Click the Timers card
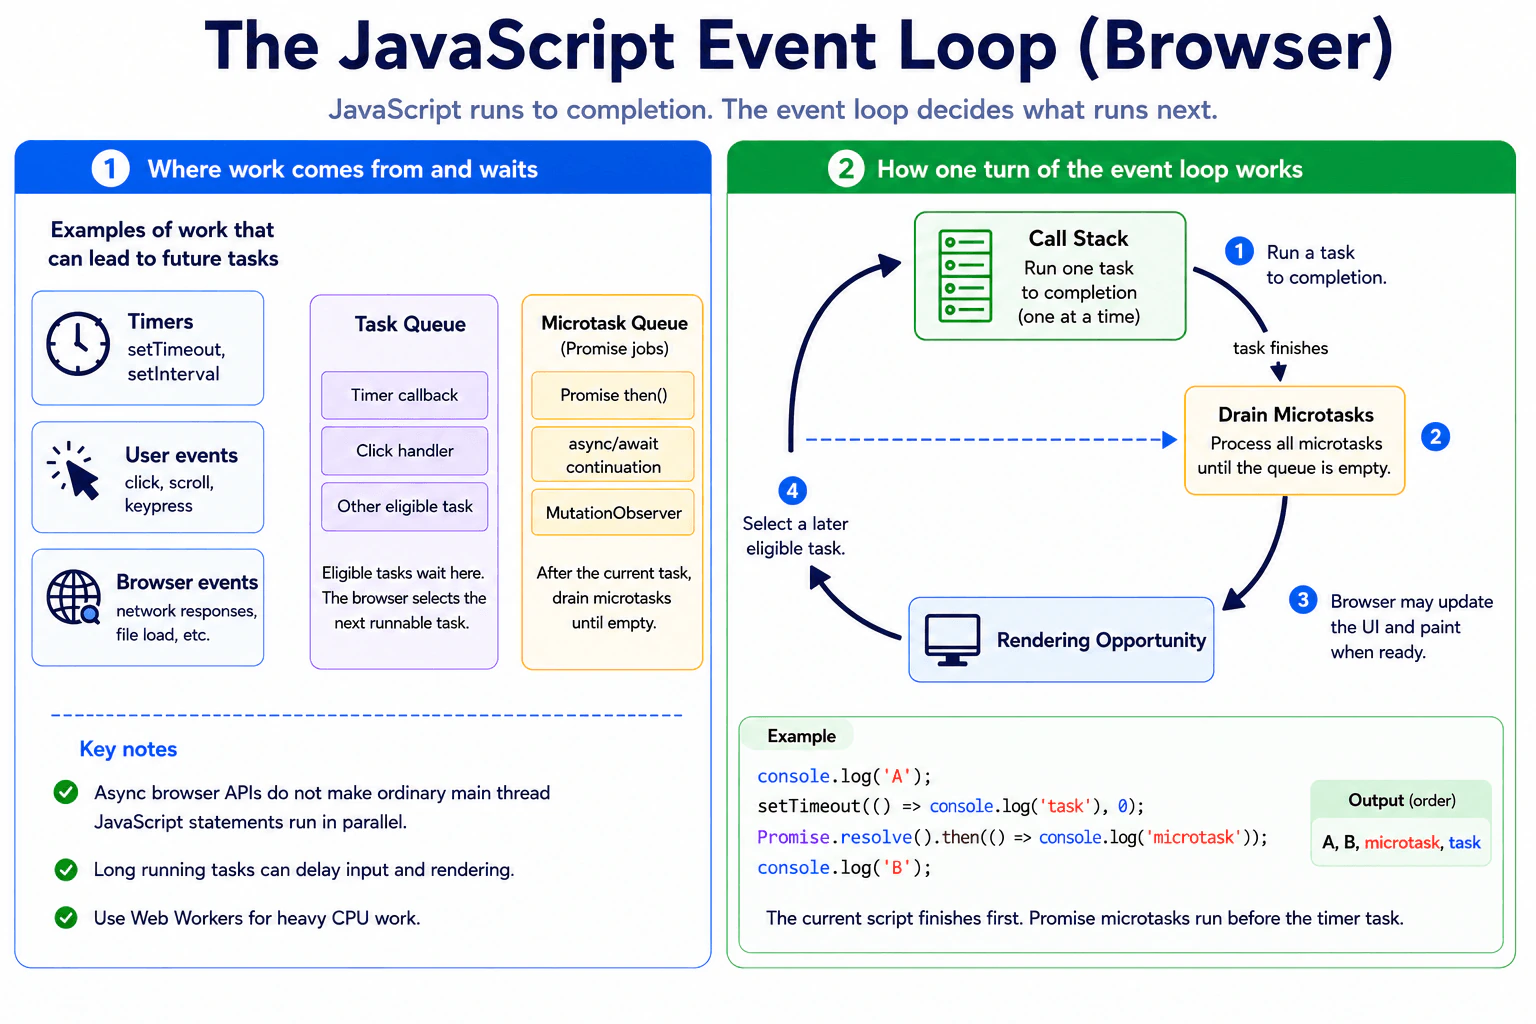Viewport: 1536px width, 1024px height. tap(148, 348)
